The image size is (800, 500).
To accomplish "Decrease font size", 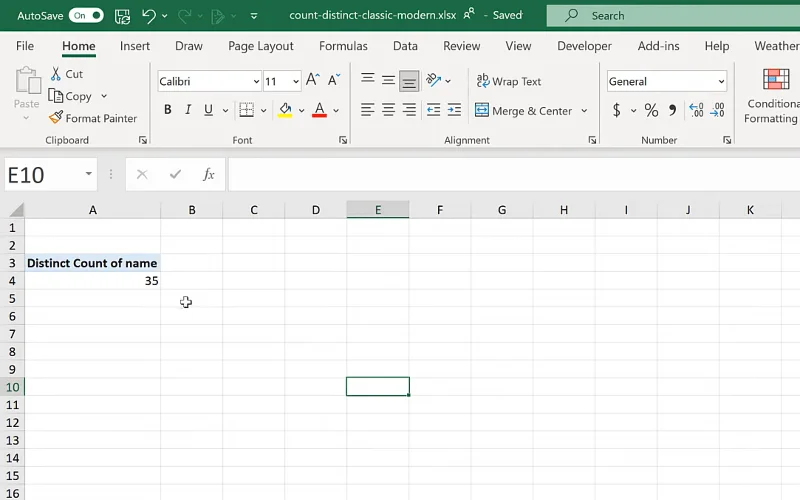I will point(334,80).
